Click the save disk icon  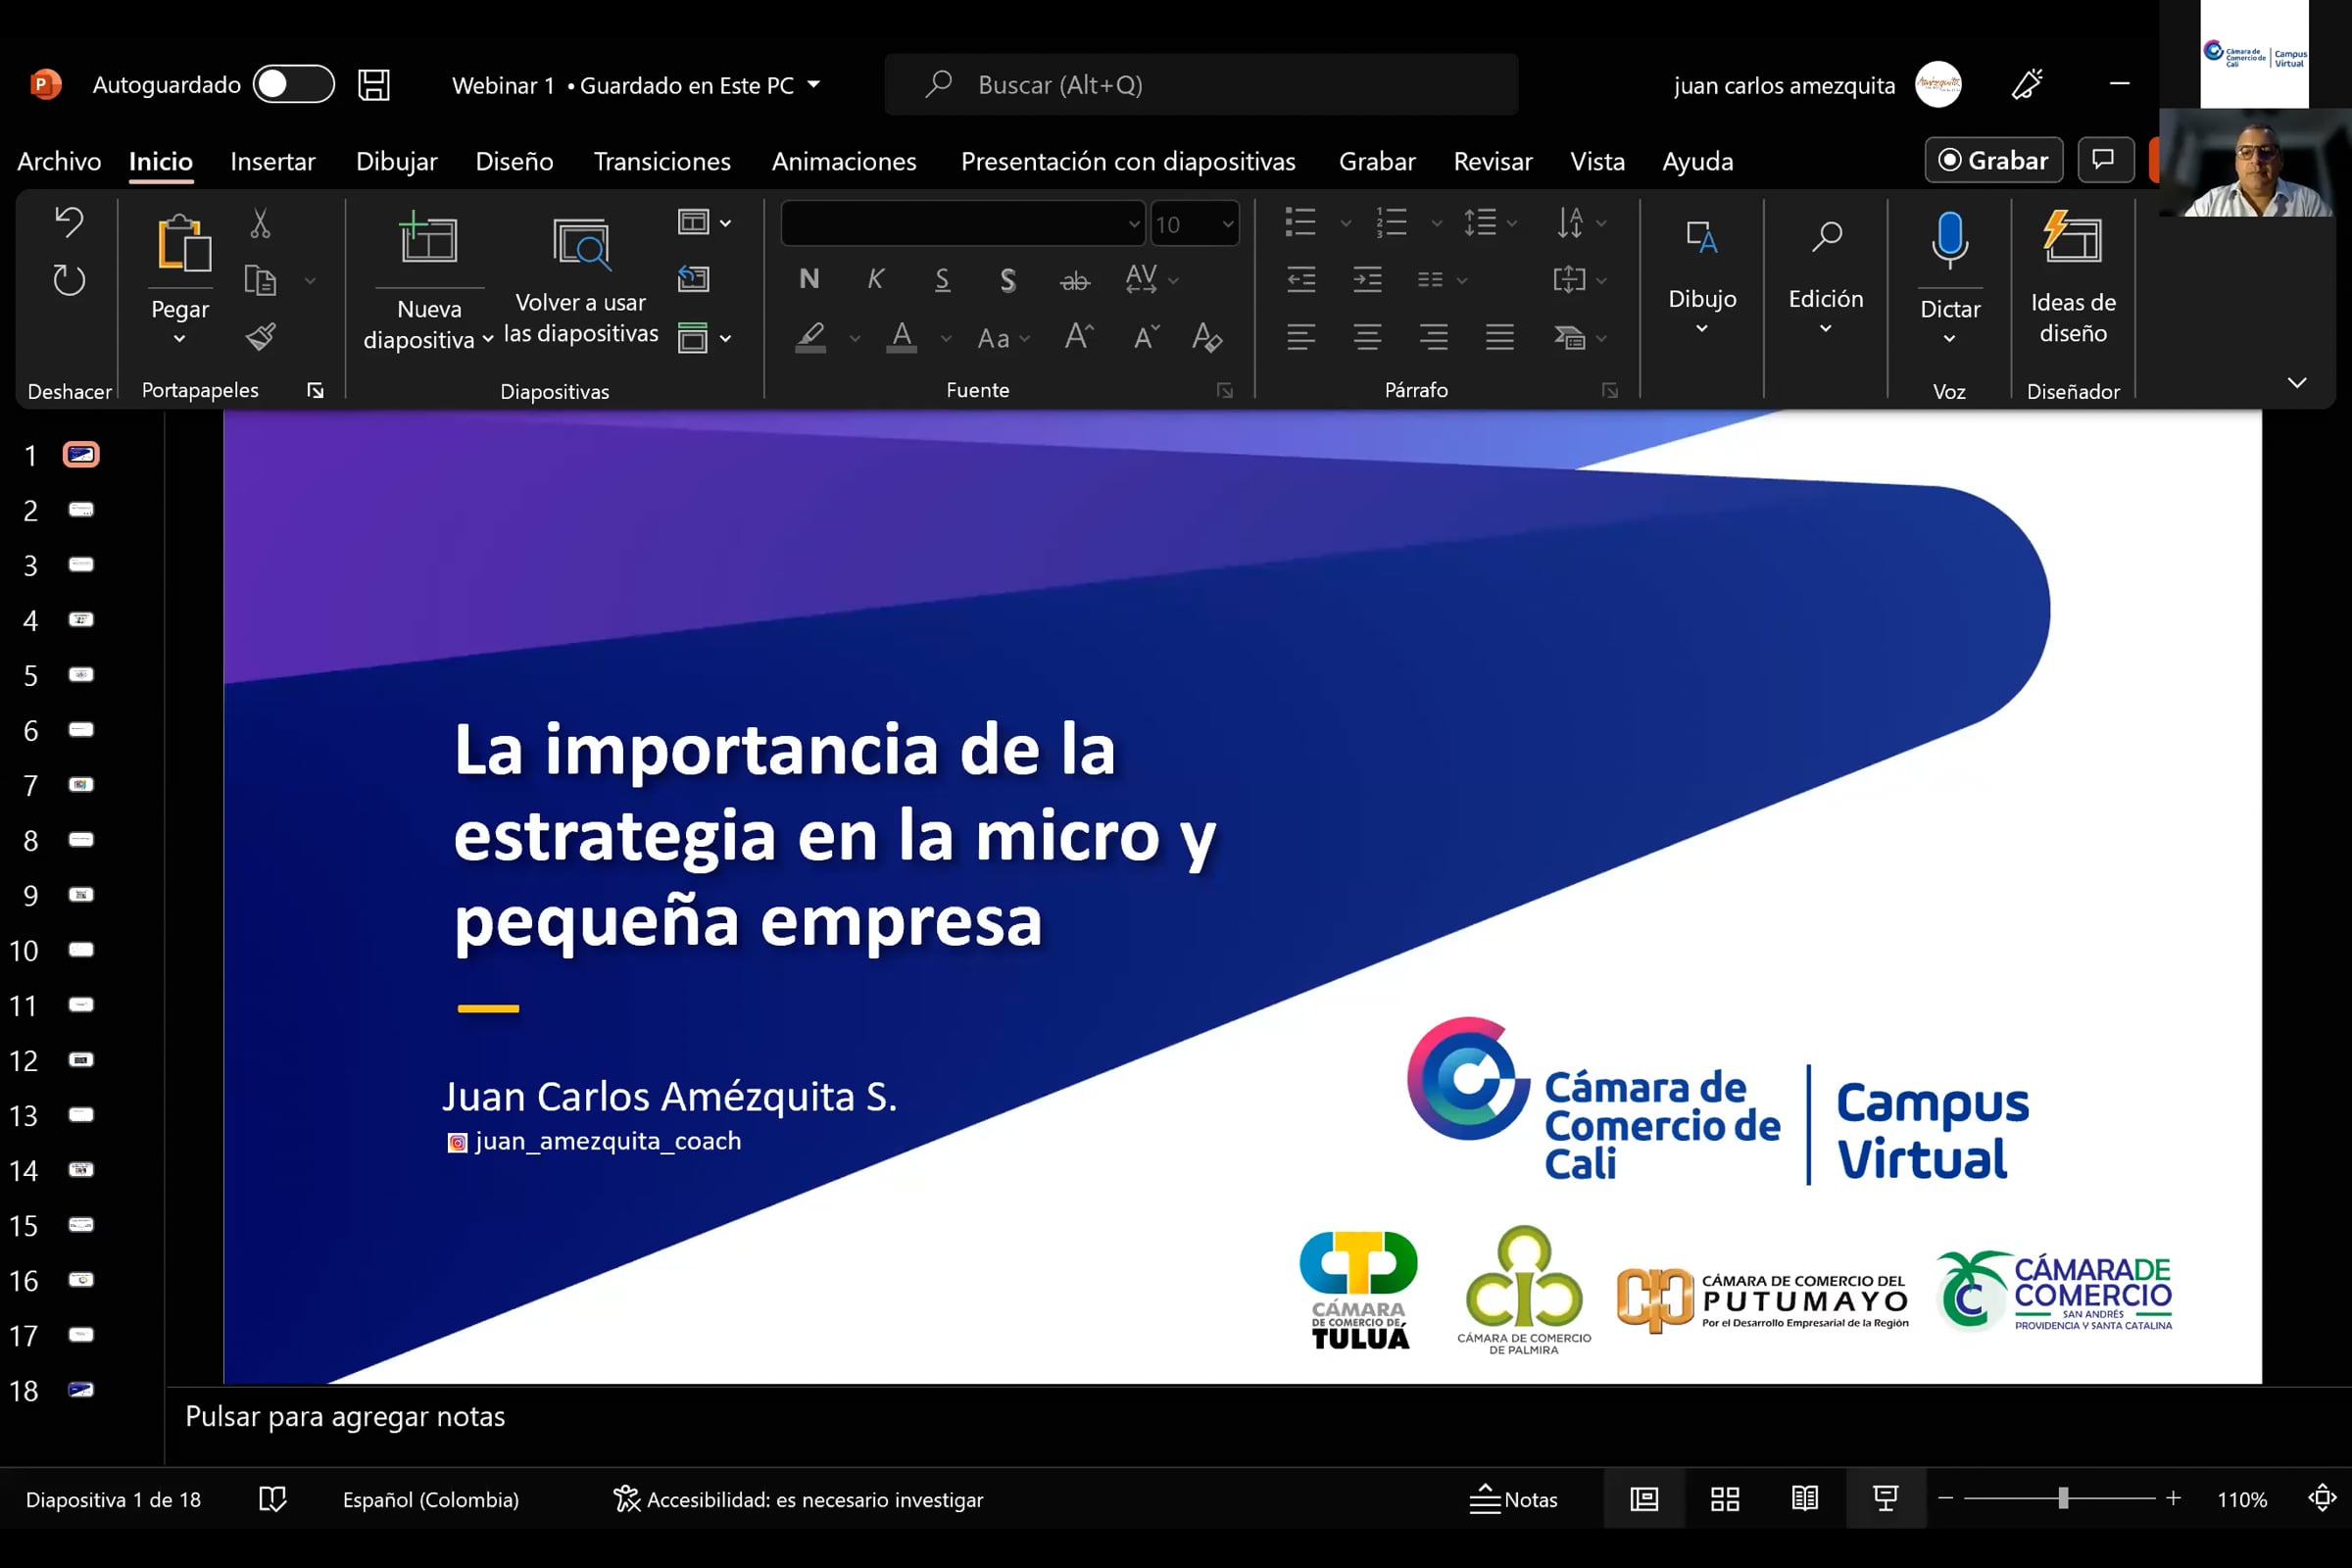point(374,85)
